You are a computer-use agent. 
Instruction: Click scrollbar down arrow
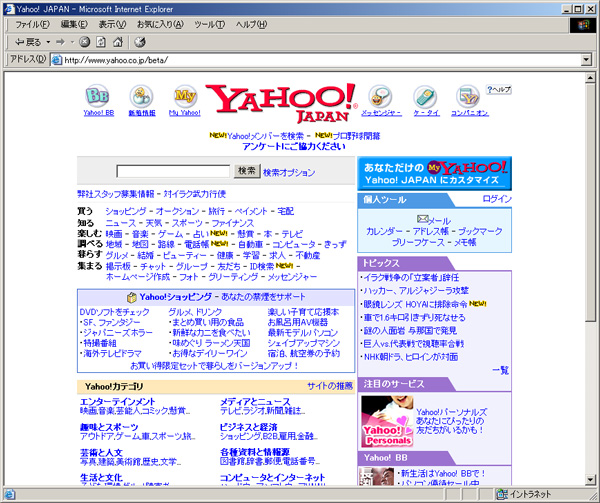point(590,480)
